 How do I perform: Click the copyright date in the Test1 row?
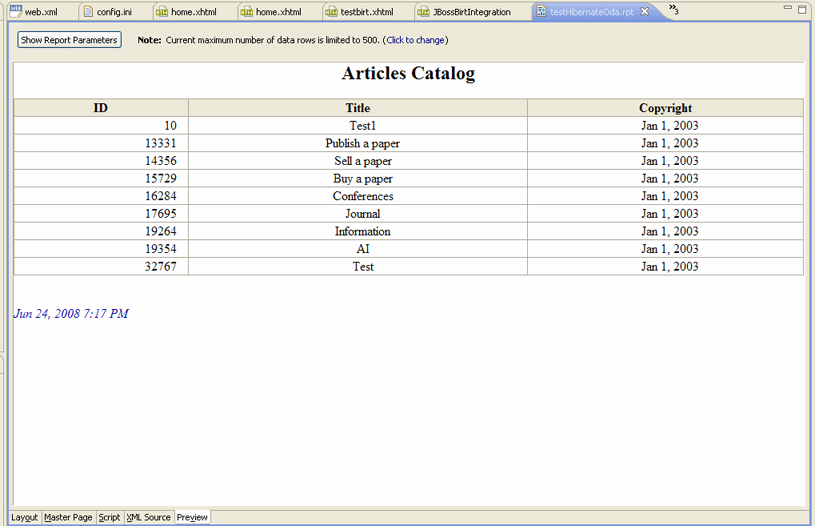point(665,125)
